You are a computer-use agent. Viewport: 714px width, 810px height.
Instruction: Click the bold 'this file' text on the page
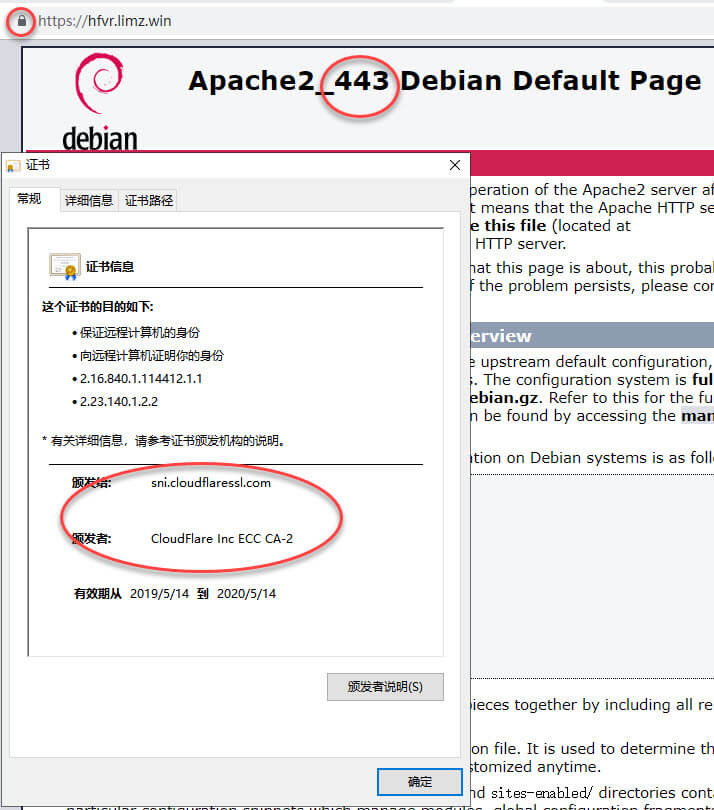pyautogui.click(x=515, y=226)
